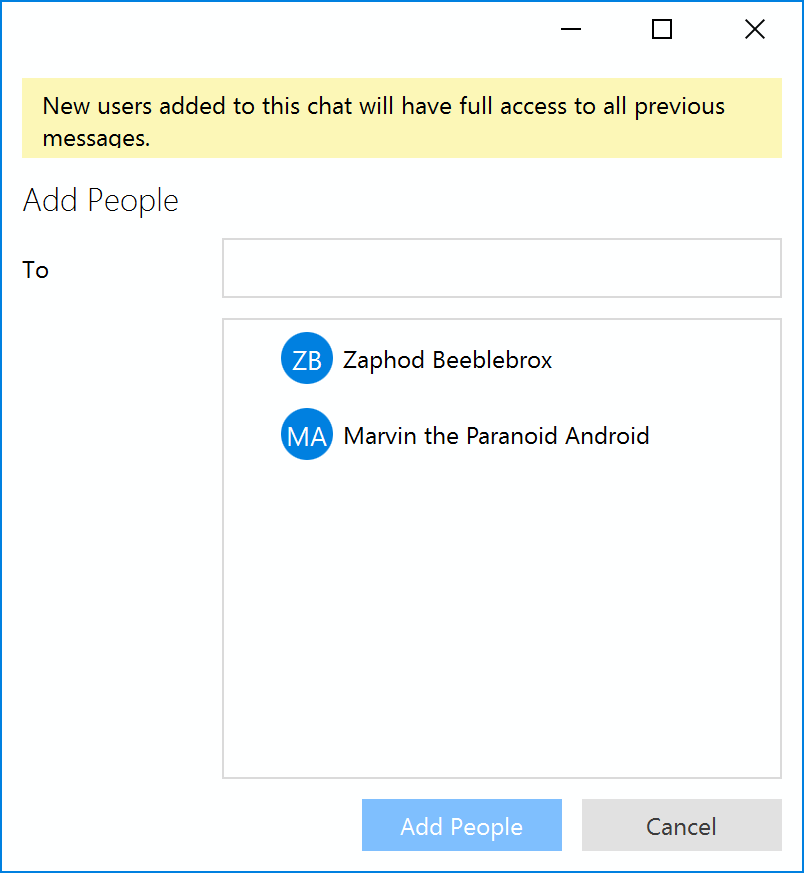Click empty space inside the people list
Image resolution: width=804 pixels, height=873 pixels.
coord(500,620)
